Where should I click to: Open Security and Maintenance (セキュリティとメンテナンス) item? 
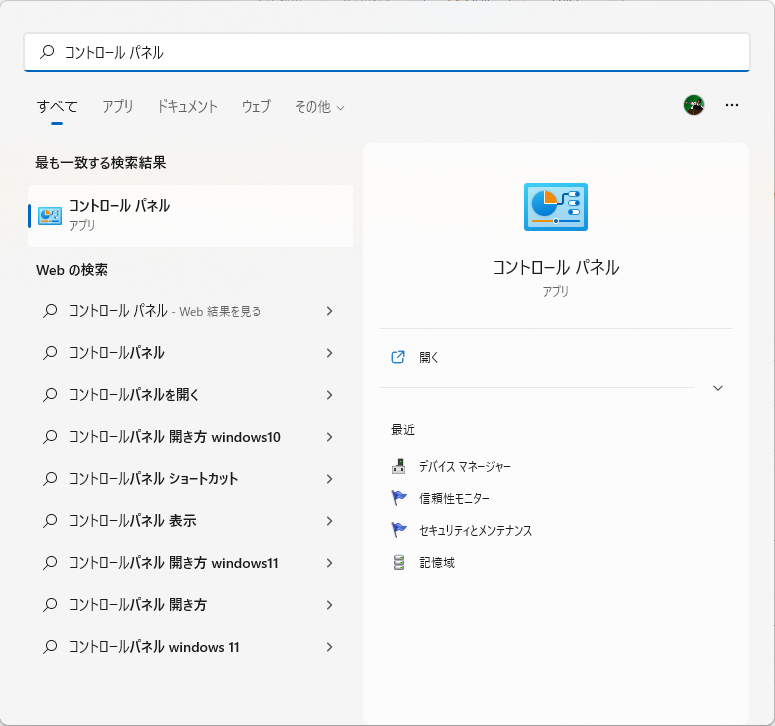pyautogui.click(x=475, y=530)
